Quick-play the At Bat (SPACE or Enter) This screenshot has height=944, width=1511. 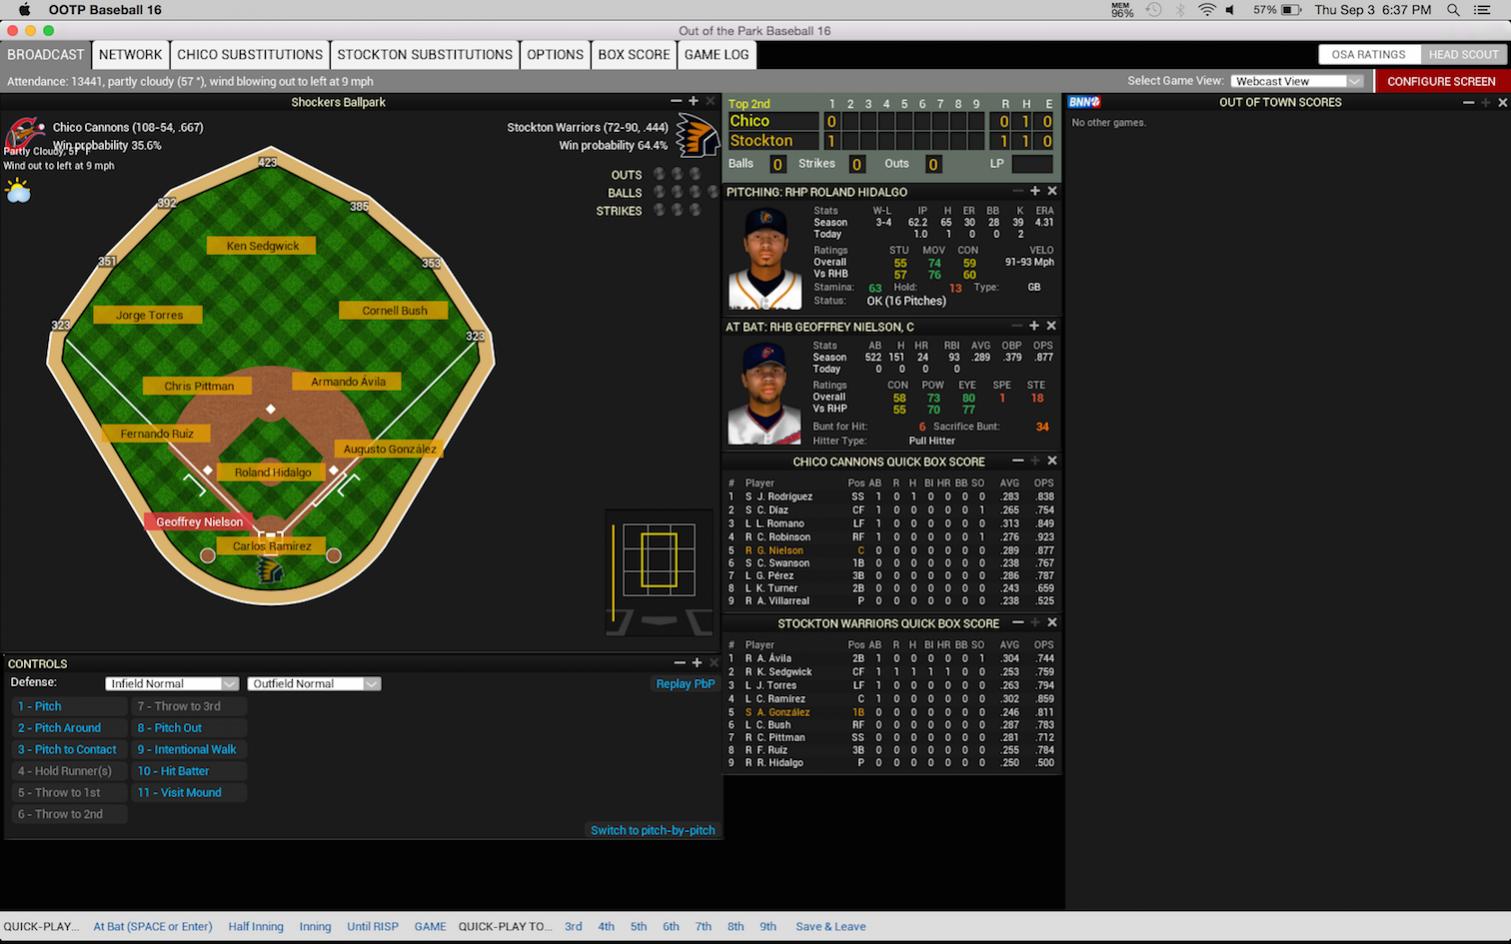click(153, 927)
